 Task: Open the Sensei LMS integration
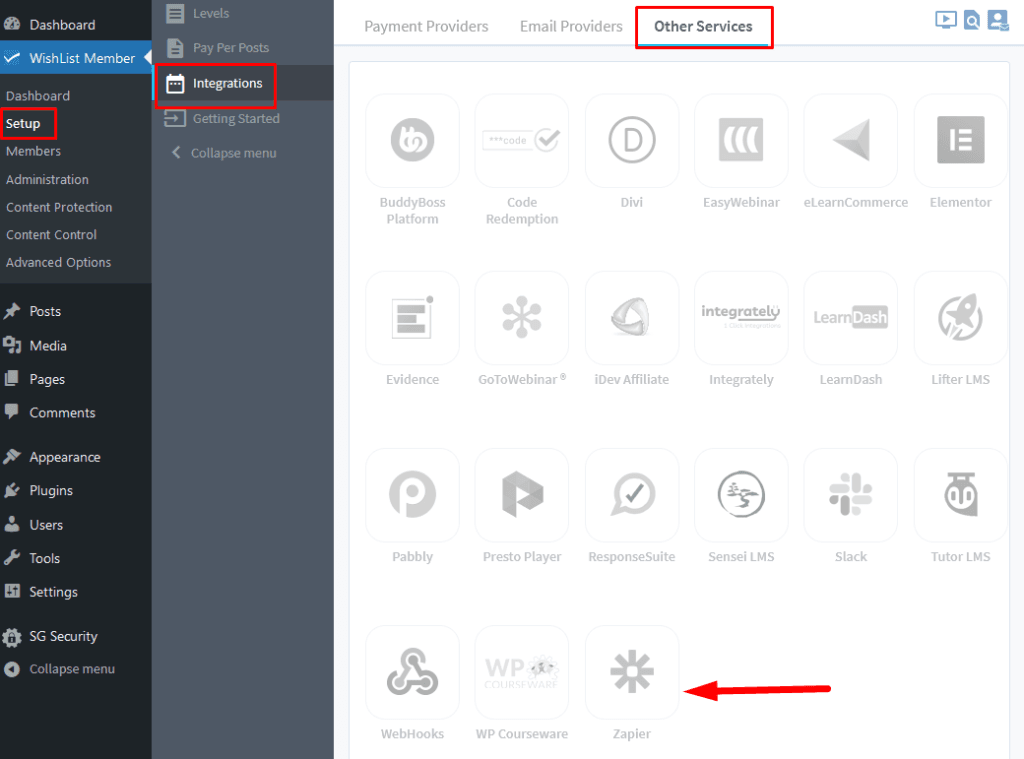[x=741, y=494]
